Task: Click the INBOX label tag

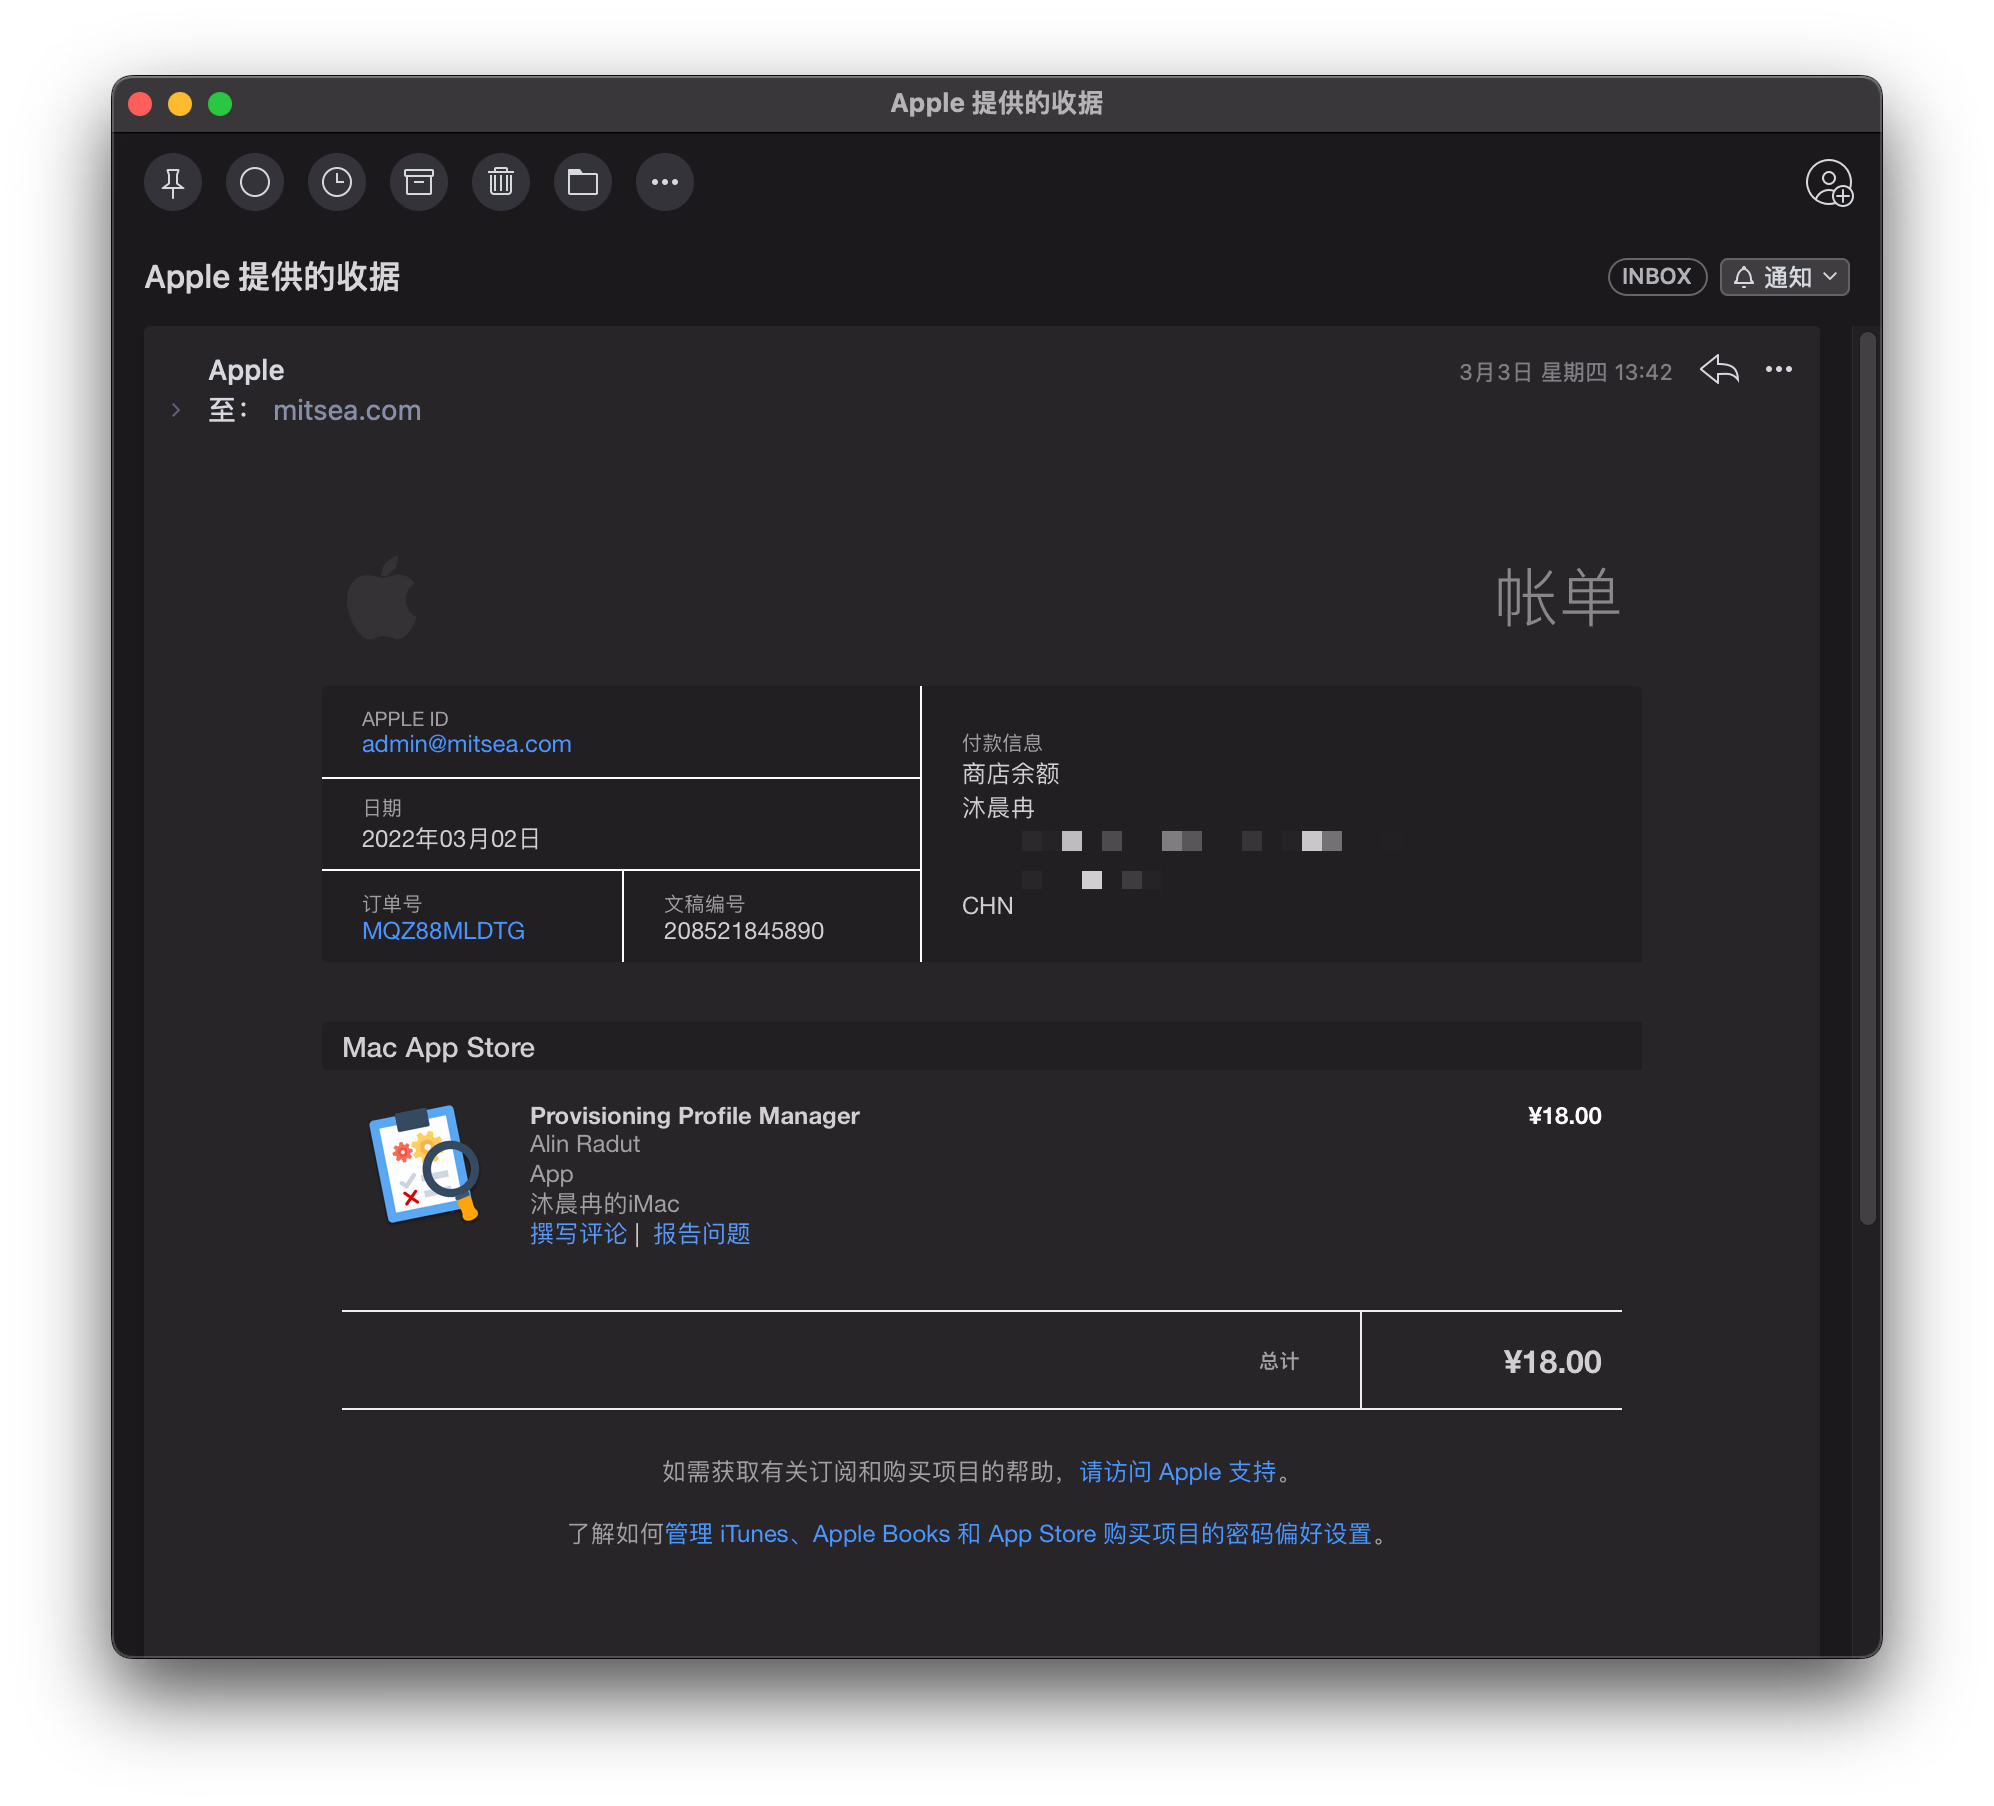Action: [x=1656, y=277]
